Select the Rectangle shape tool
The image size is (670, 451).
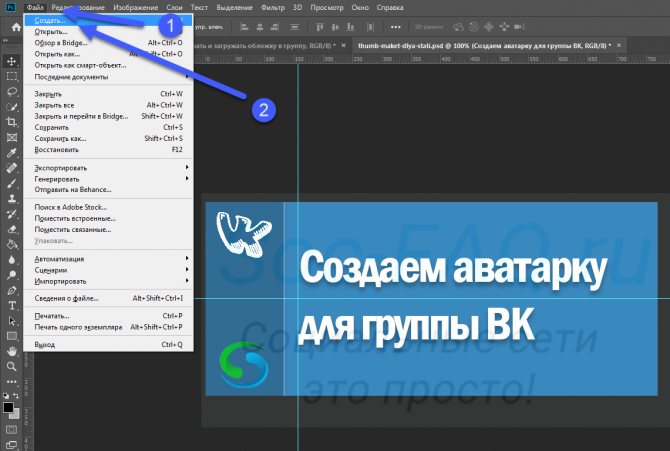(12, 336)
